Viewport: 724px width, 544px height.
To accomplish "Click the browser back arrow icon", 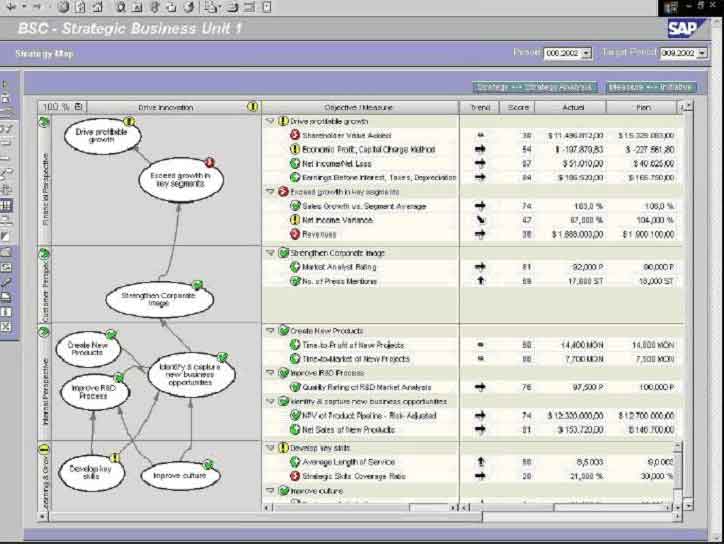I will tap(10, 8).
